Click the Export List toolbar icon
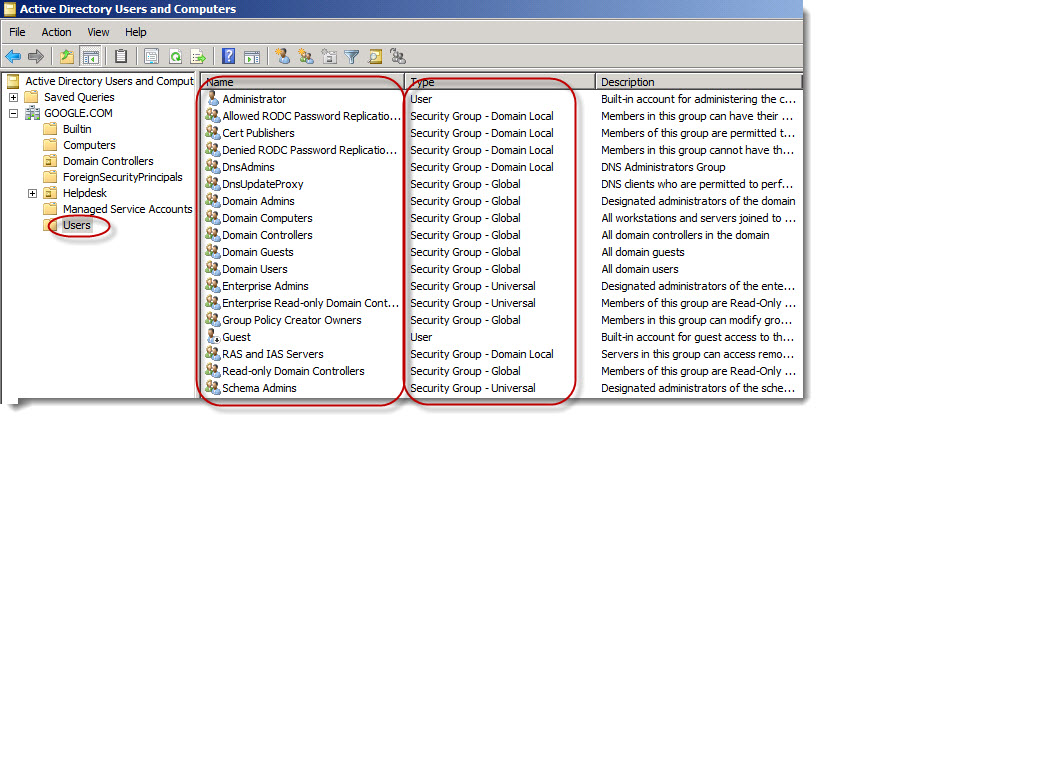 [198, 56]
